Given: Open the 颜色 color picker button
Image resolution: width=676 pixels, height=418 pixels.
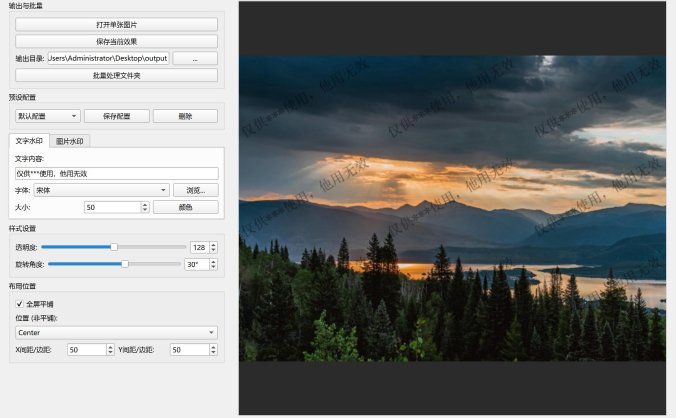Looking at the screenshot, I should pos(186,207).
